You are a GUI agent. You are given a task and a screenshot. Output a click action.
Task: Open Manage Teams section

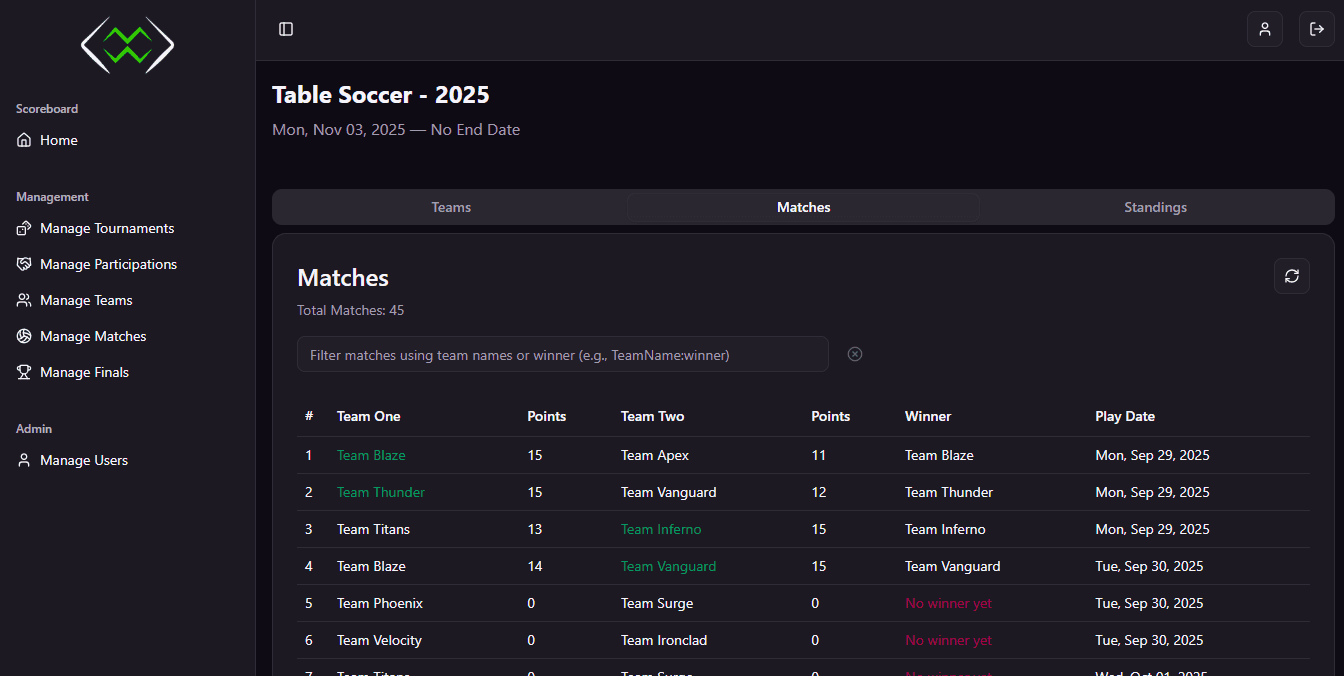[x=86, y=300]
